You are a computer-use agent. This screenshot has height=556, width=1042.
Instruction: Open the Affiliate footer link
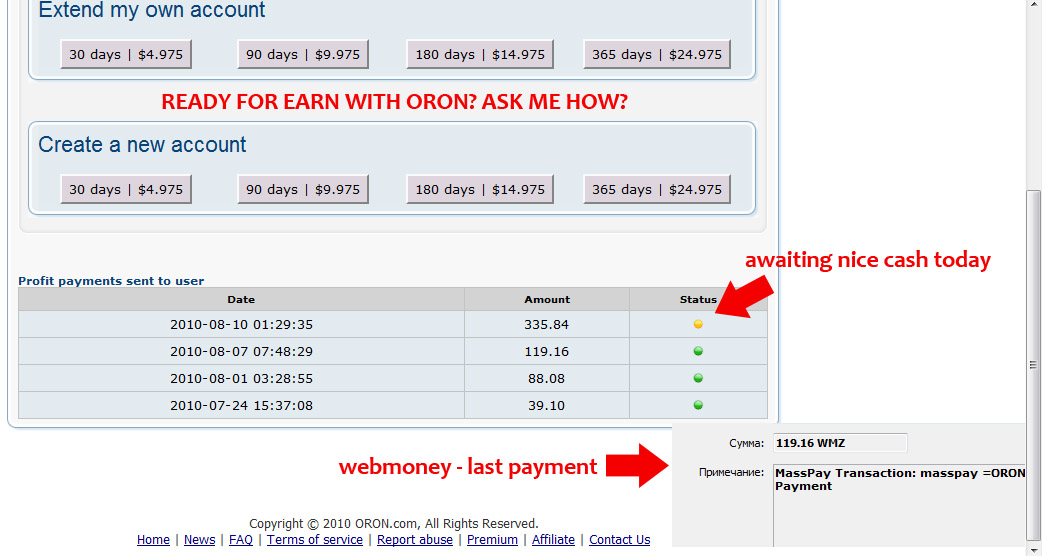click(553, 539)
